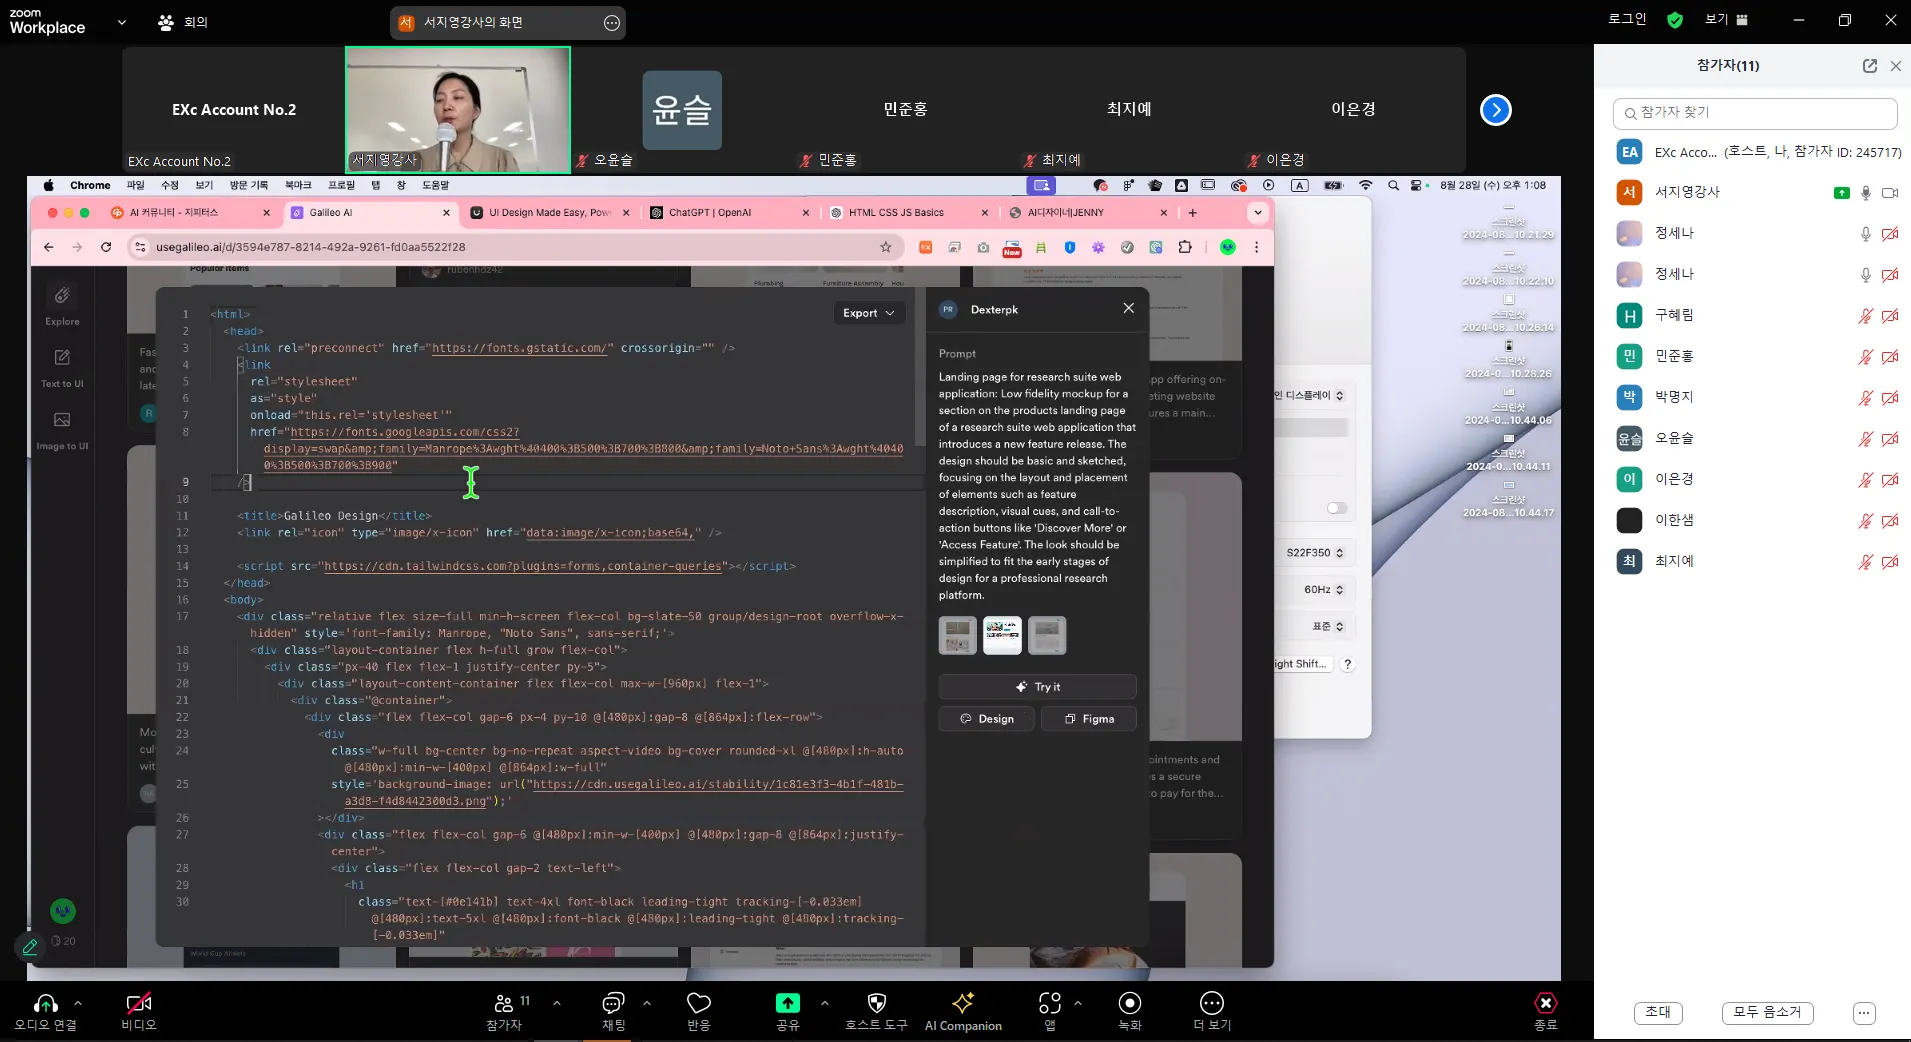Open Chrome three-dot menu
1911x1042 pixels.
pyautogui.click(x=1257, y=247)
